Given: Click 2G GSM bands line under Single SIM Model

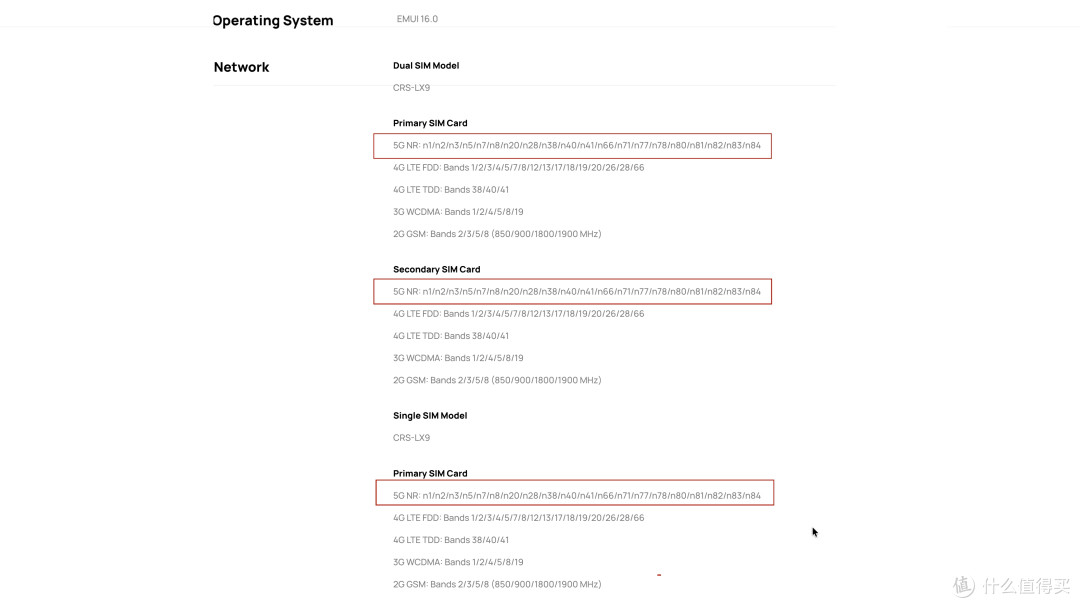Looking at the screenshot, I should (x=497, y=585).
